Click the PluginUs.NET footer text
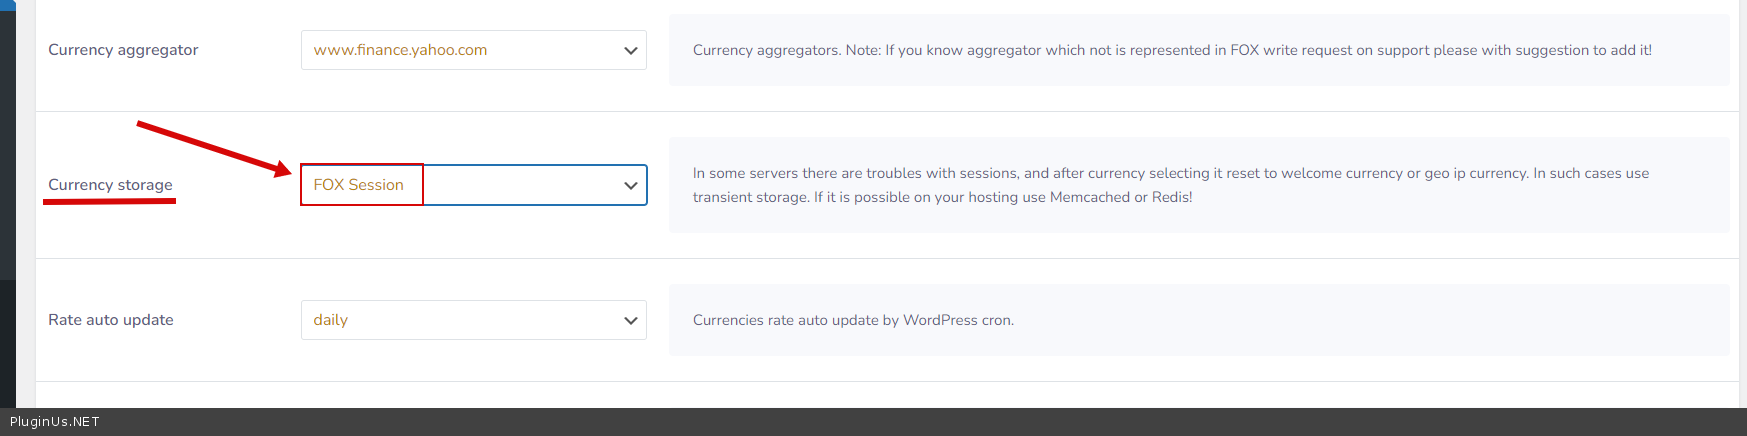Screen dimensions: 1747x436 [55, 422]
